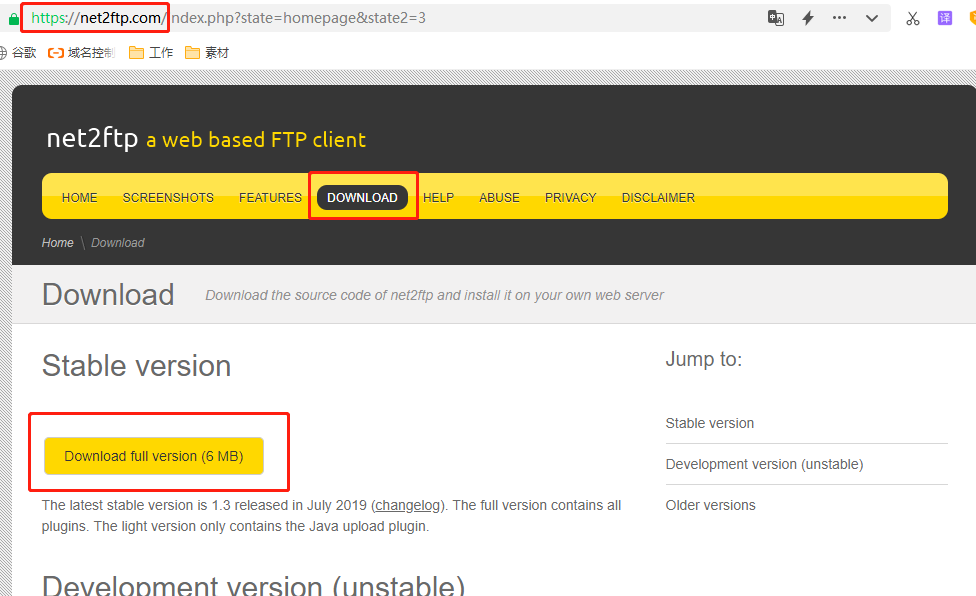Expand the address bar dropdown chevron
This screenshot has width=976, height=596.
(871, 18)
